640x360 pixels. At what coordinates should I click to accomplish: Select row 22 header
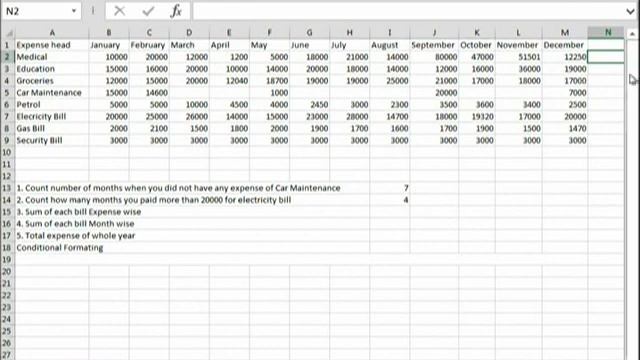point(7,296)
